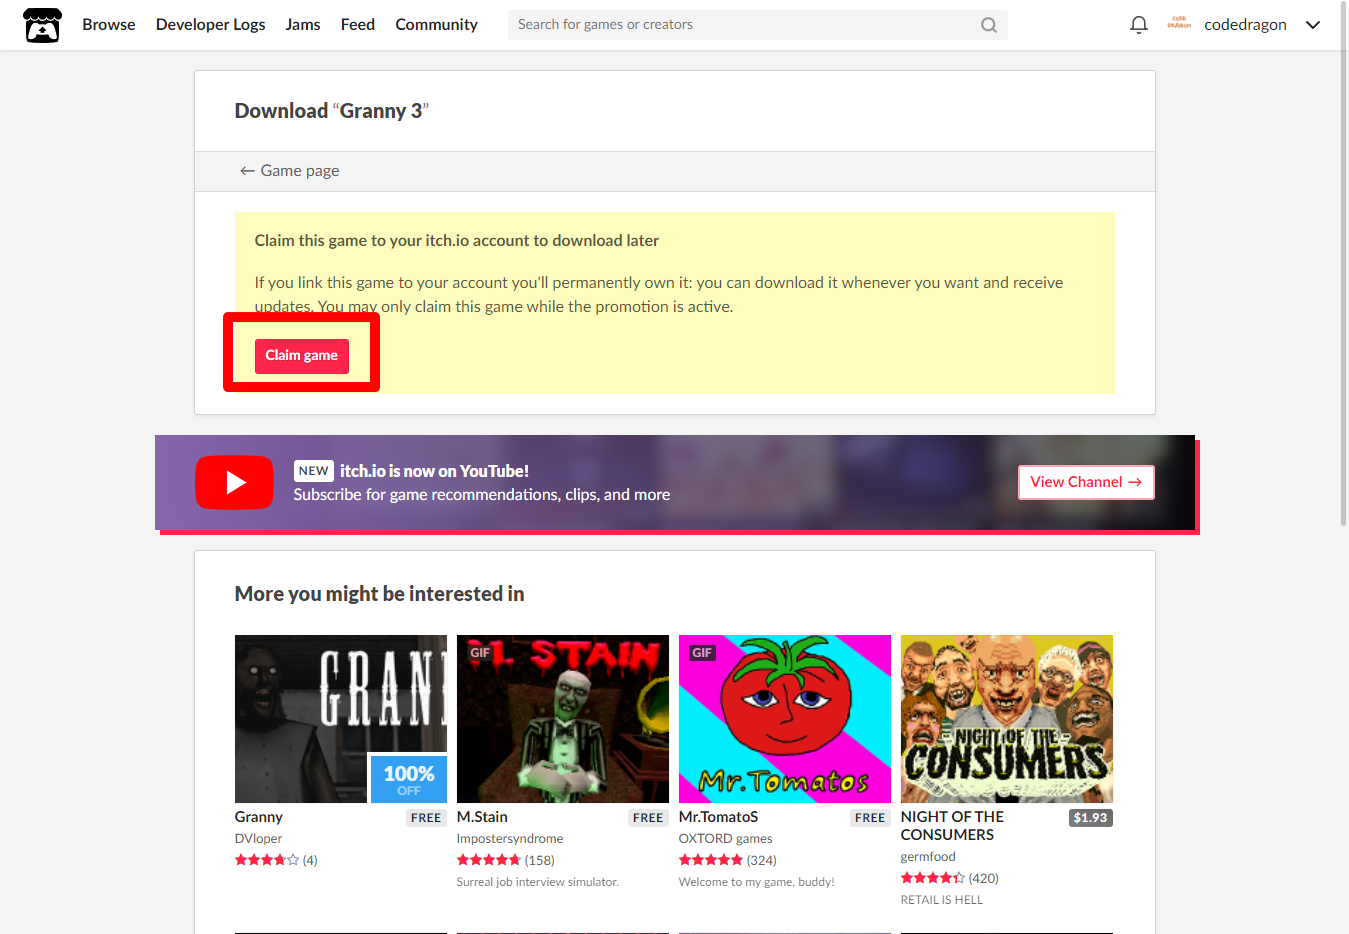Click the FREE tag next to M.Stain
The height and width of the screenshot is (934, 1349).
pyautogui.click(x=648, y=818)
